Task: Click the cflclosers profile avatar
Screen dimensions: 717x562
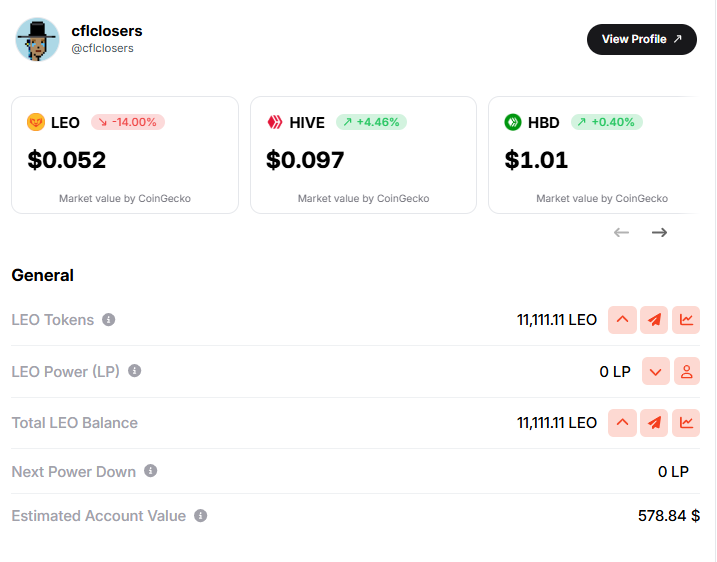Action: coord(37,39)
